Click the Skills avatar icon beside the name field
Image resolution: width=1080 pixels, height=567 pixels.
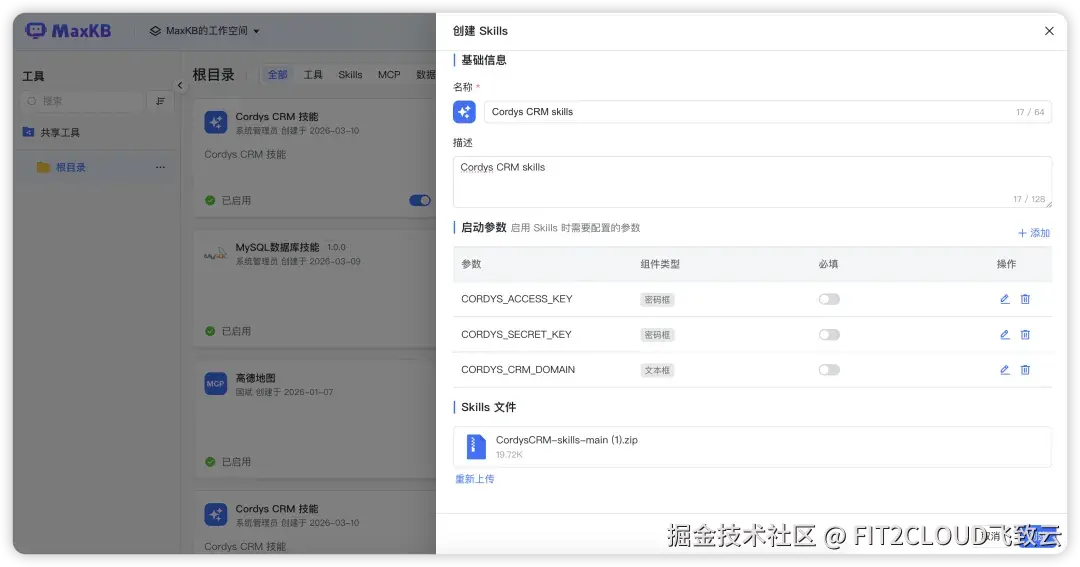click(464, 112)
